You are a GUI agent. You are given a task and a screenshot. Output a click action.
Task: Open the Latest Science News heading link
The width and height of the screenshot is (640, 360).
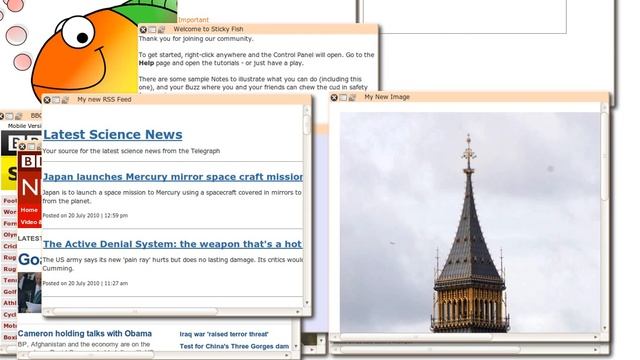(x=113, y=134)
